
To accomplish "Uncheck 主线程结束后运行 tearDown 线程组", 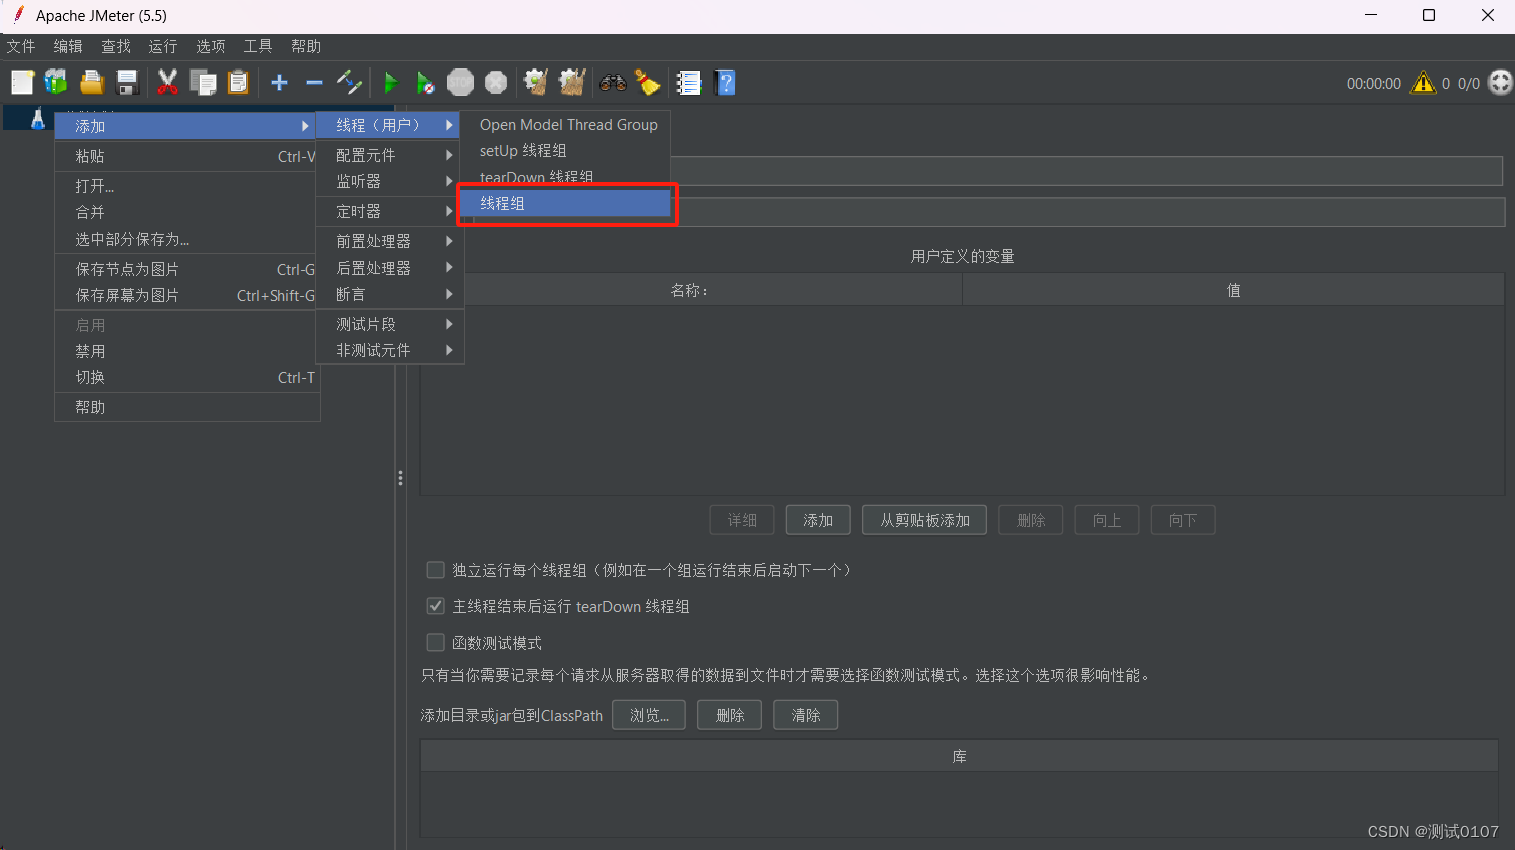I will (x=435, y=606).
